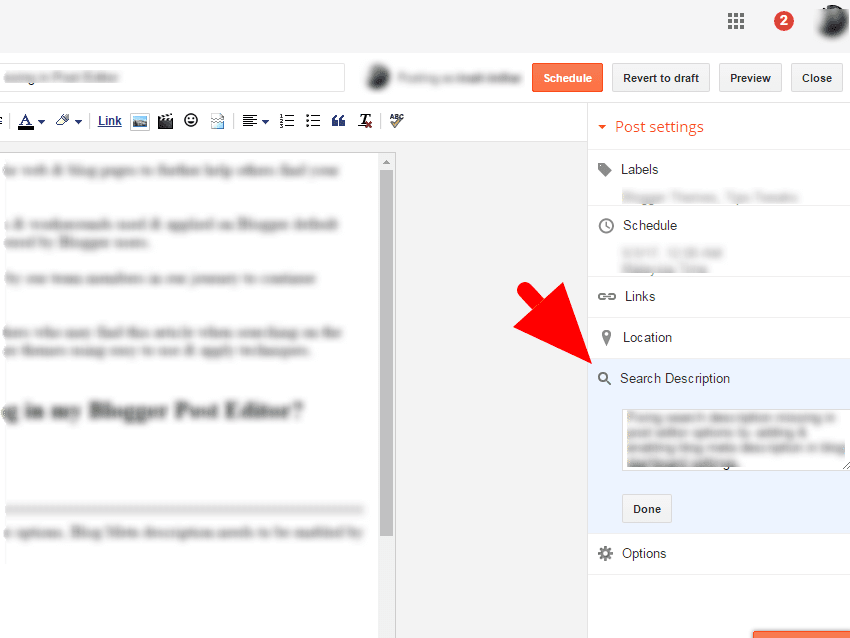Click the post title input field
The height and width of the screenshot is (638, 850).
[171, 78]
